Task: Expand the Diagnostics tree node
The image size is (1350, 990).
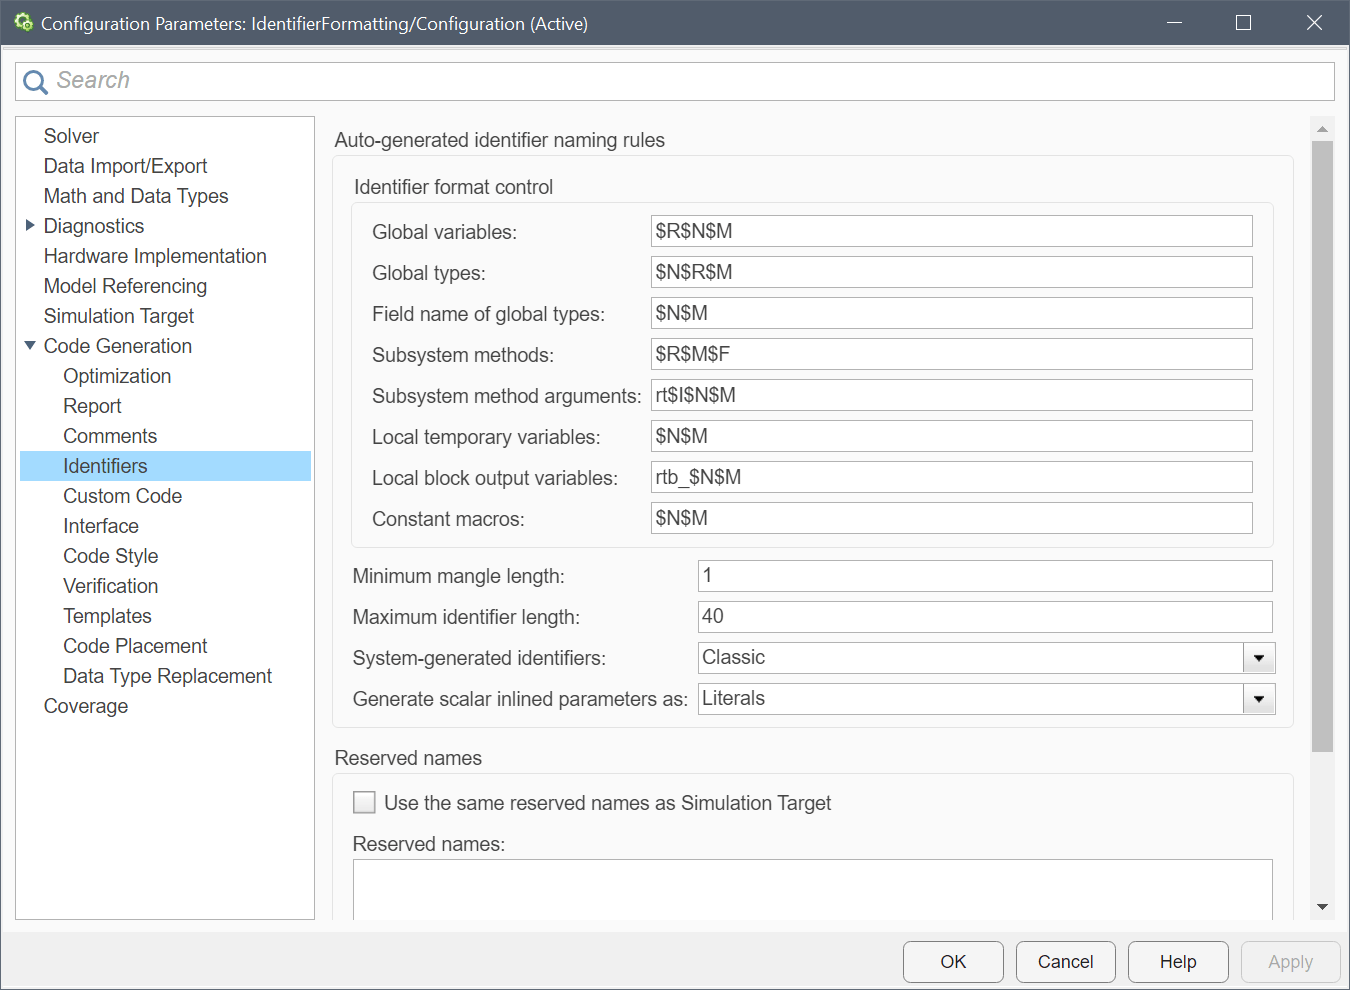Action: tap(30, 226)
